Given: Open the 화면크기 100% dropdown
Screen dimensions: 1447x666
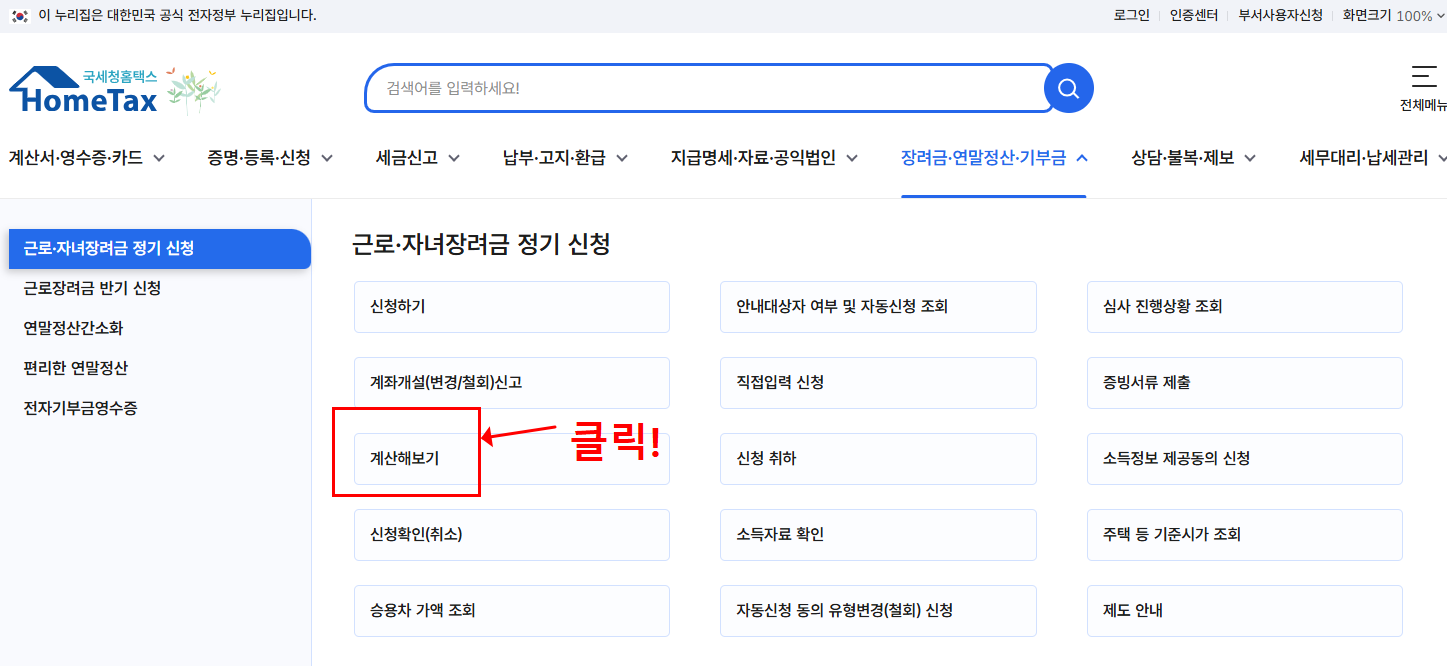Looking at the screenshot, I should pyautogui.click(x=1390, y=15).
